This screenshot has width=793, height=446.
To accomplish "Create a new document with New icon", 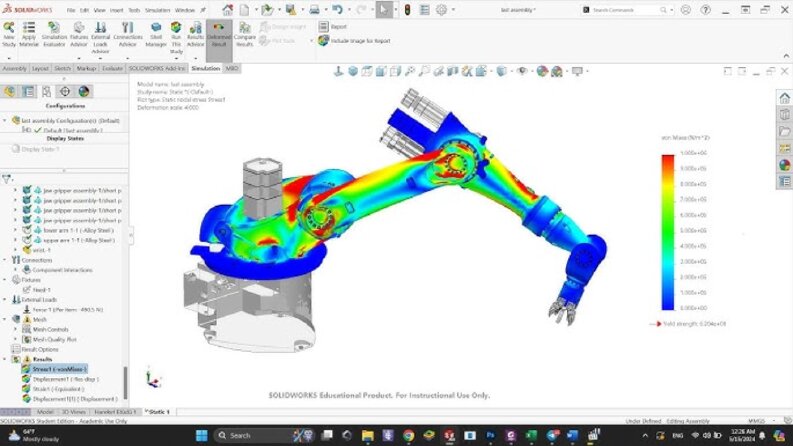I will point(244,10).
